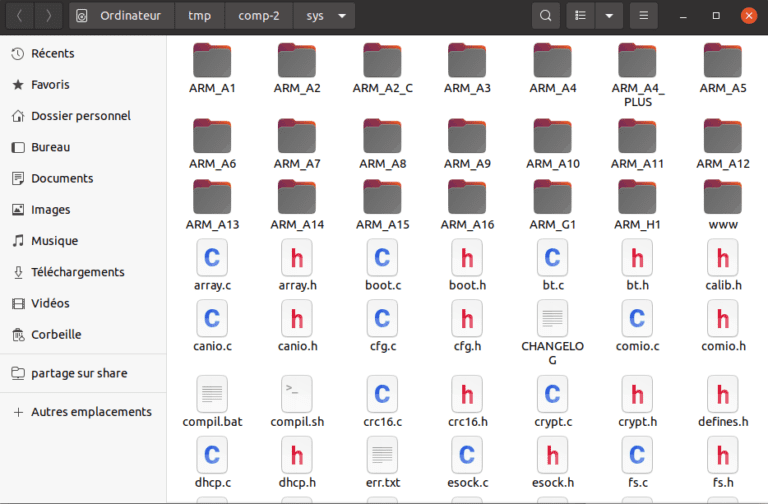Open Récents in the sidebar

[83, 53]
